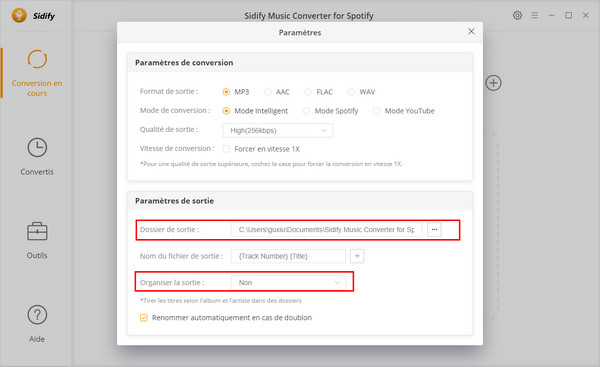Toggle Renommer automatiquement en cas de doublon

click(143, 318)
